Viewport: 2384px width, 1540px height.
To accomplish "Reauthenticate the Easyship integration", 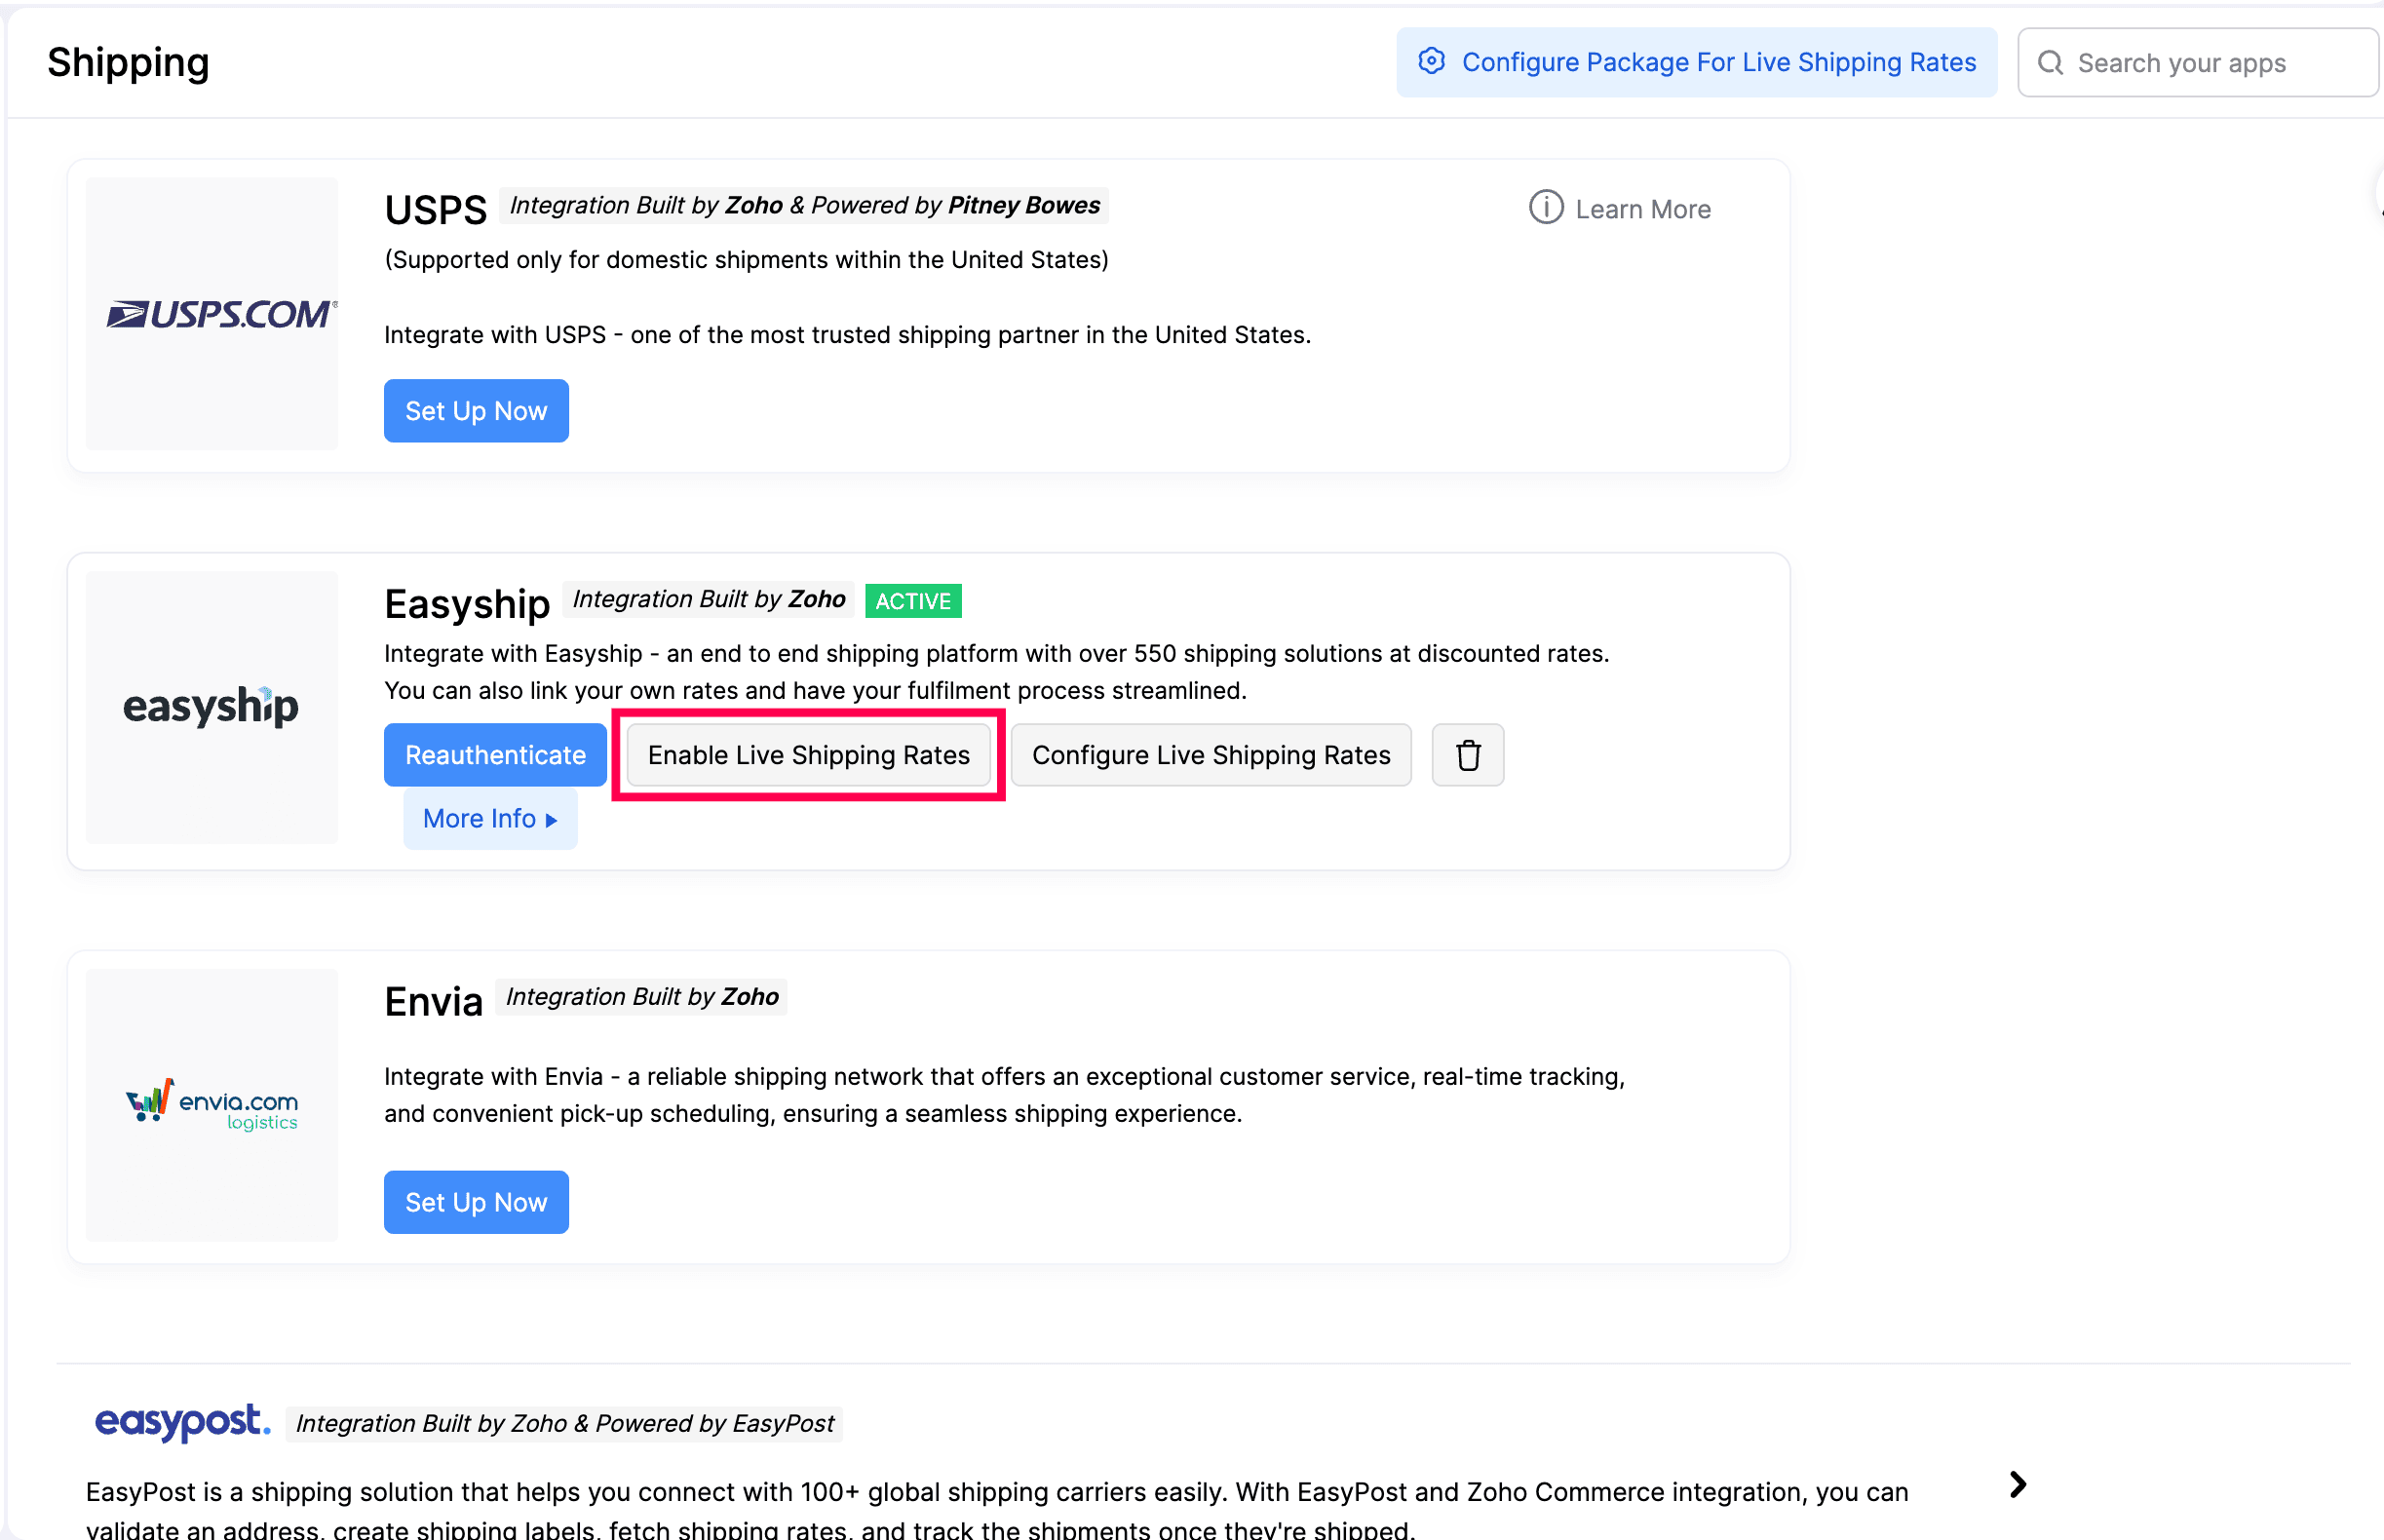I will 495,755.
